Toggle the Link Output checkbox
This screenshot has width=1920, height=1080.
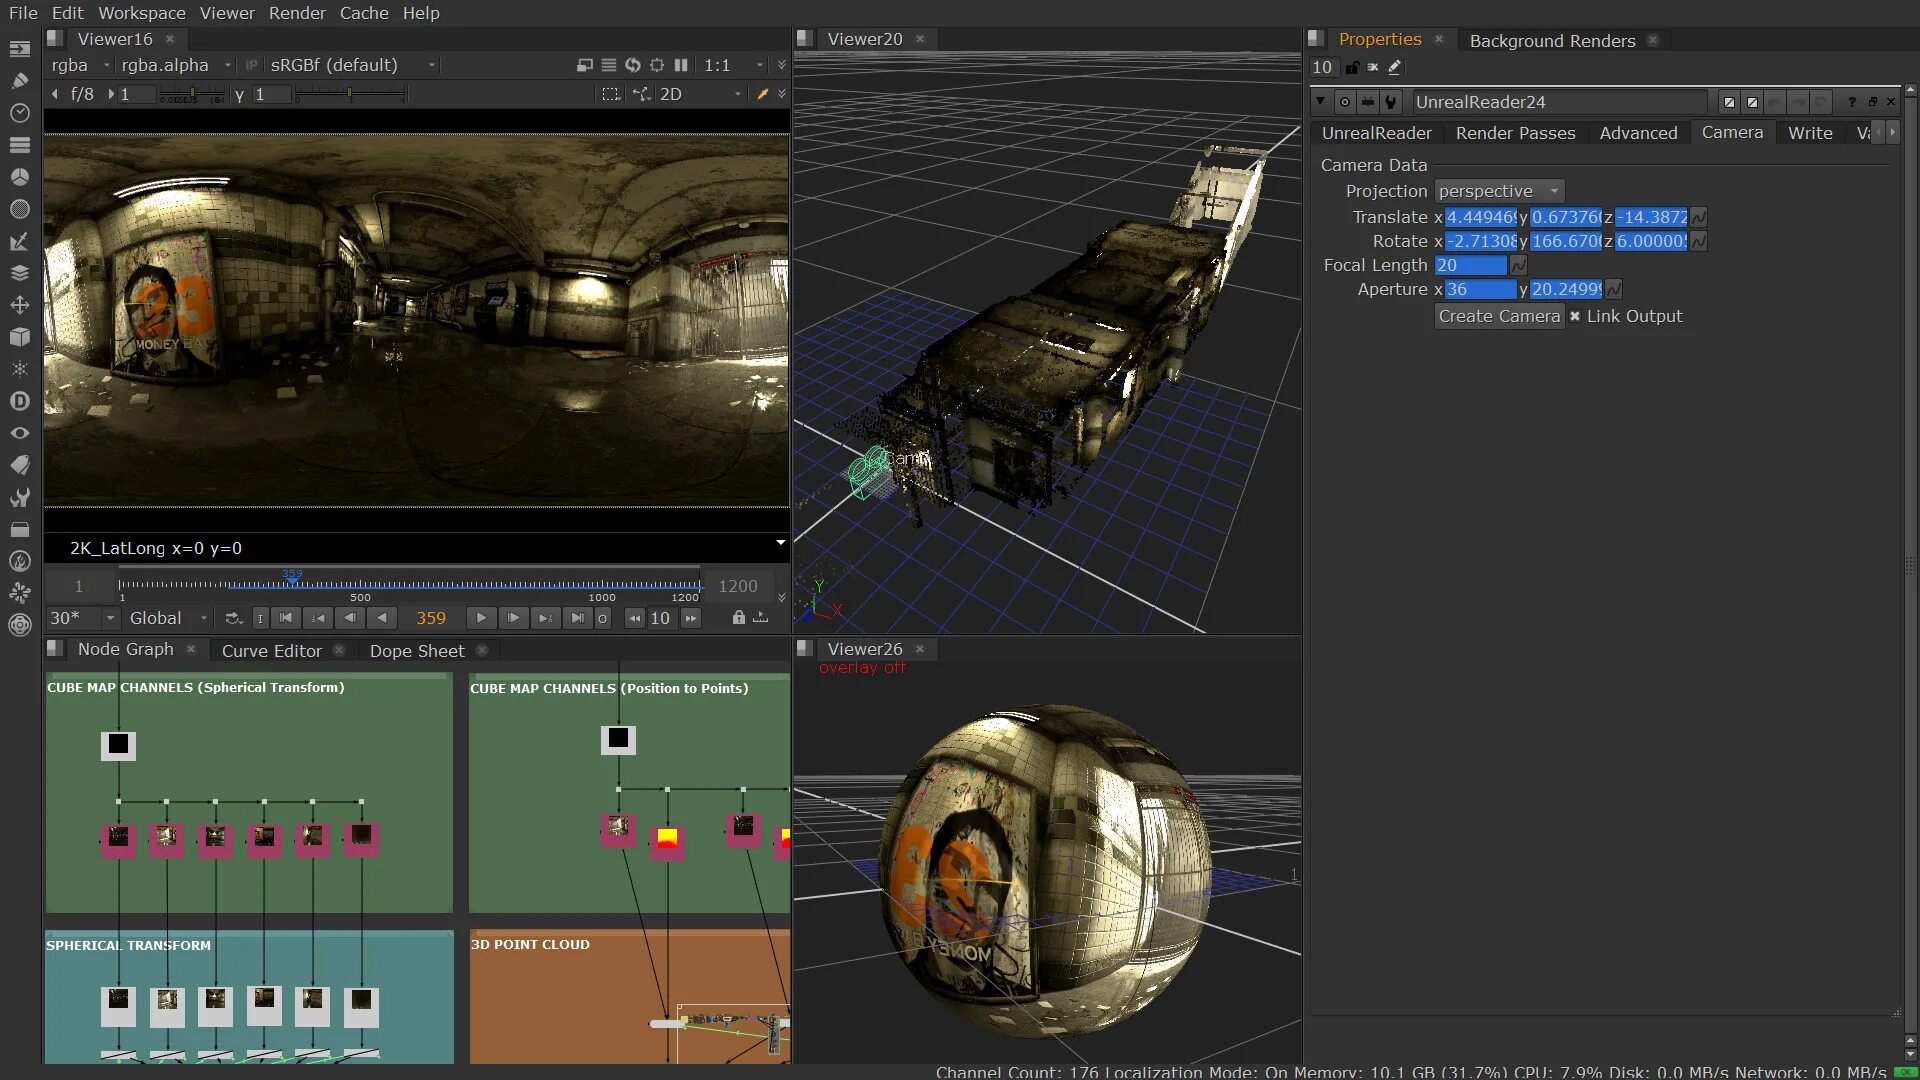pos(1575,316)
